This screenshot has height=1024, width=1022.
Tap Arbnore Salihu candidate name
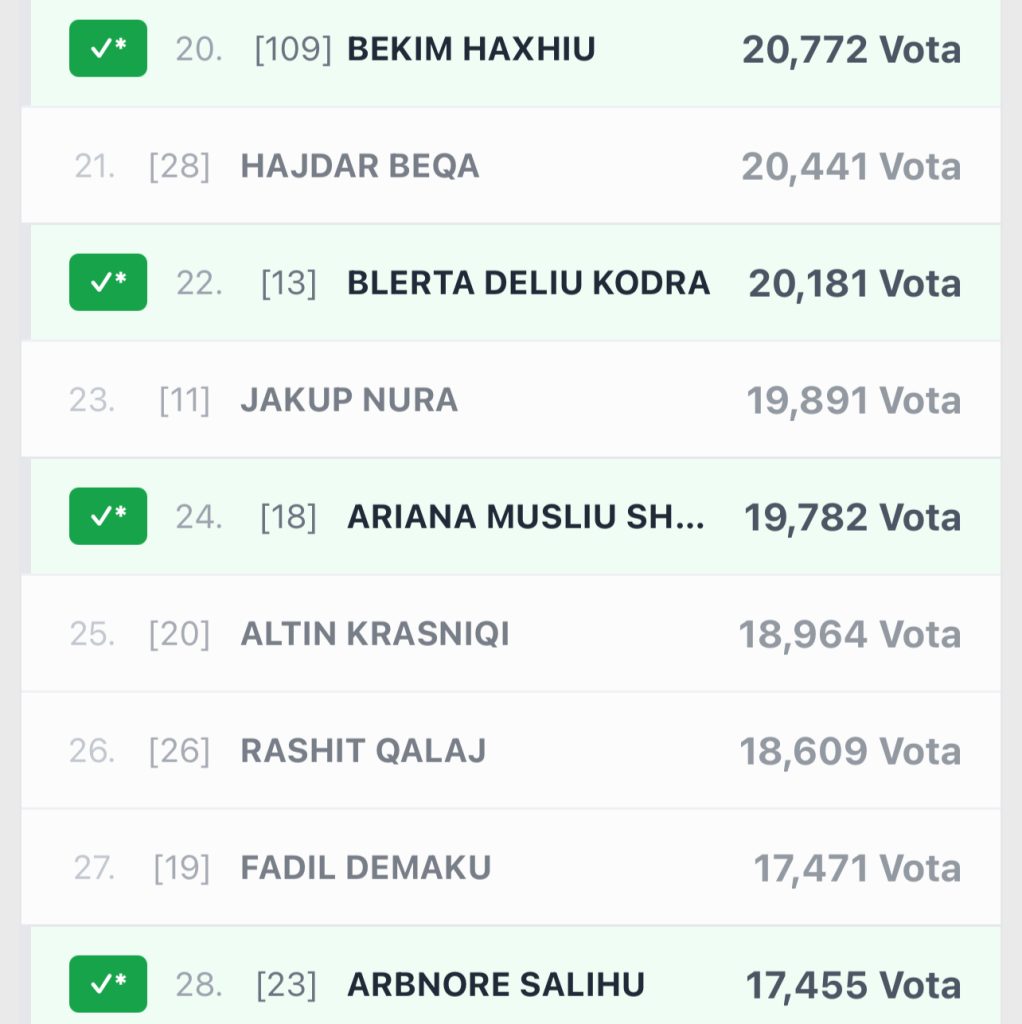coord(496,985)
